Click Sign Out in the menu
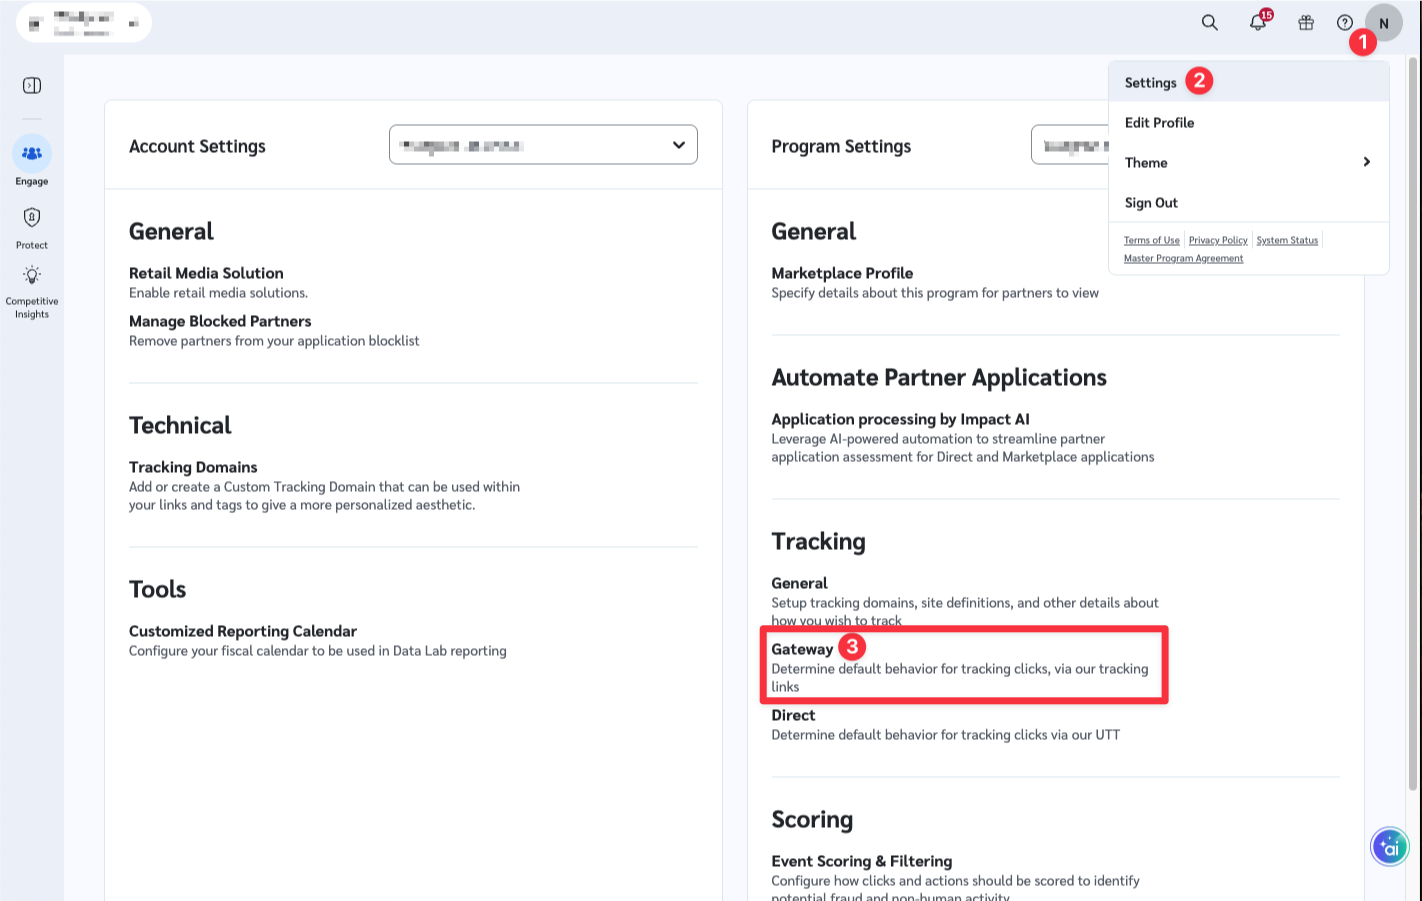 [x=1249, y=202]
